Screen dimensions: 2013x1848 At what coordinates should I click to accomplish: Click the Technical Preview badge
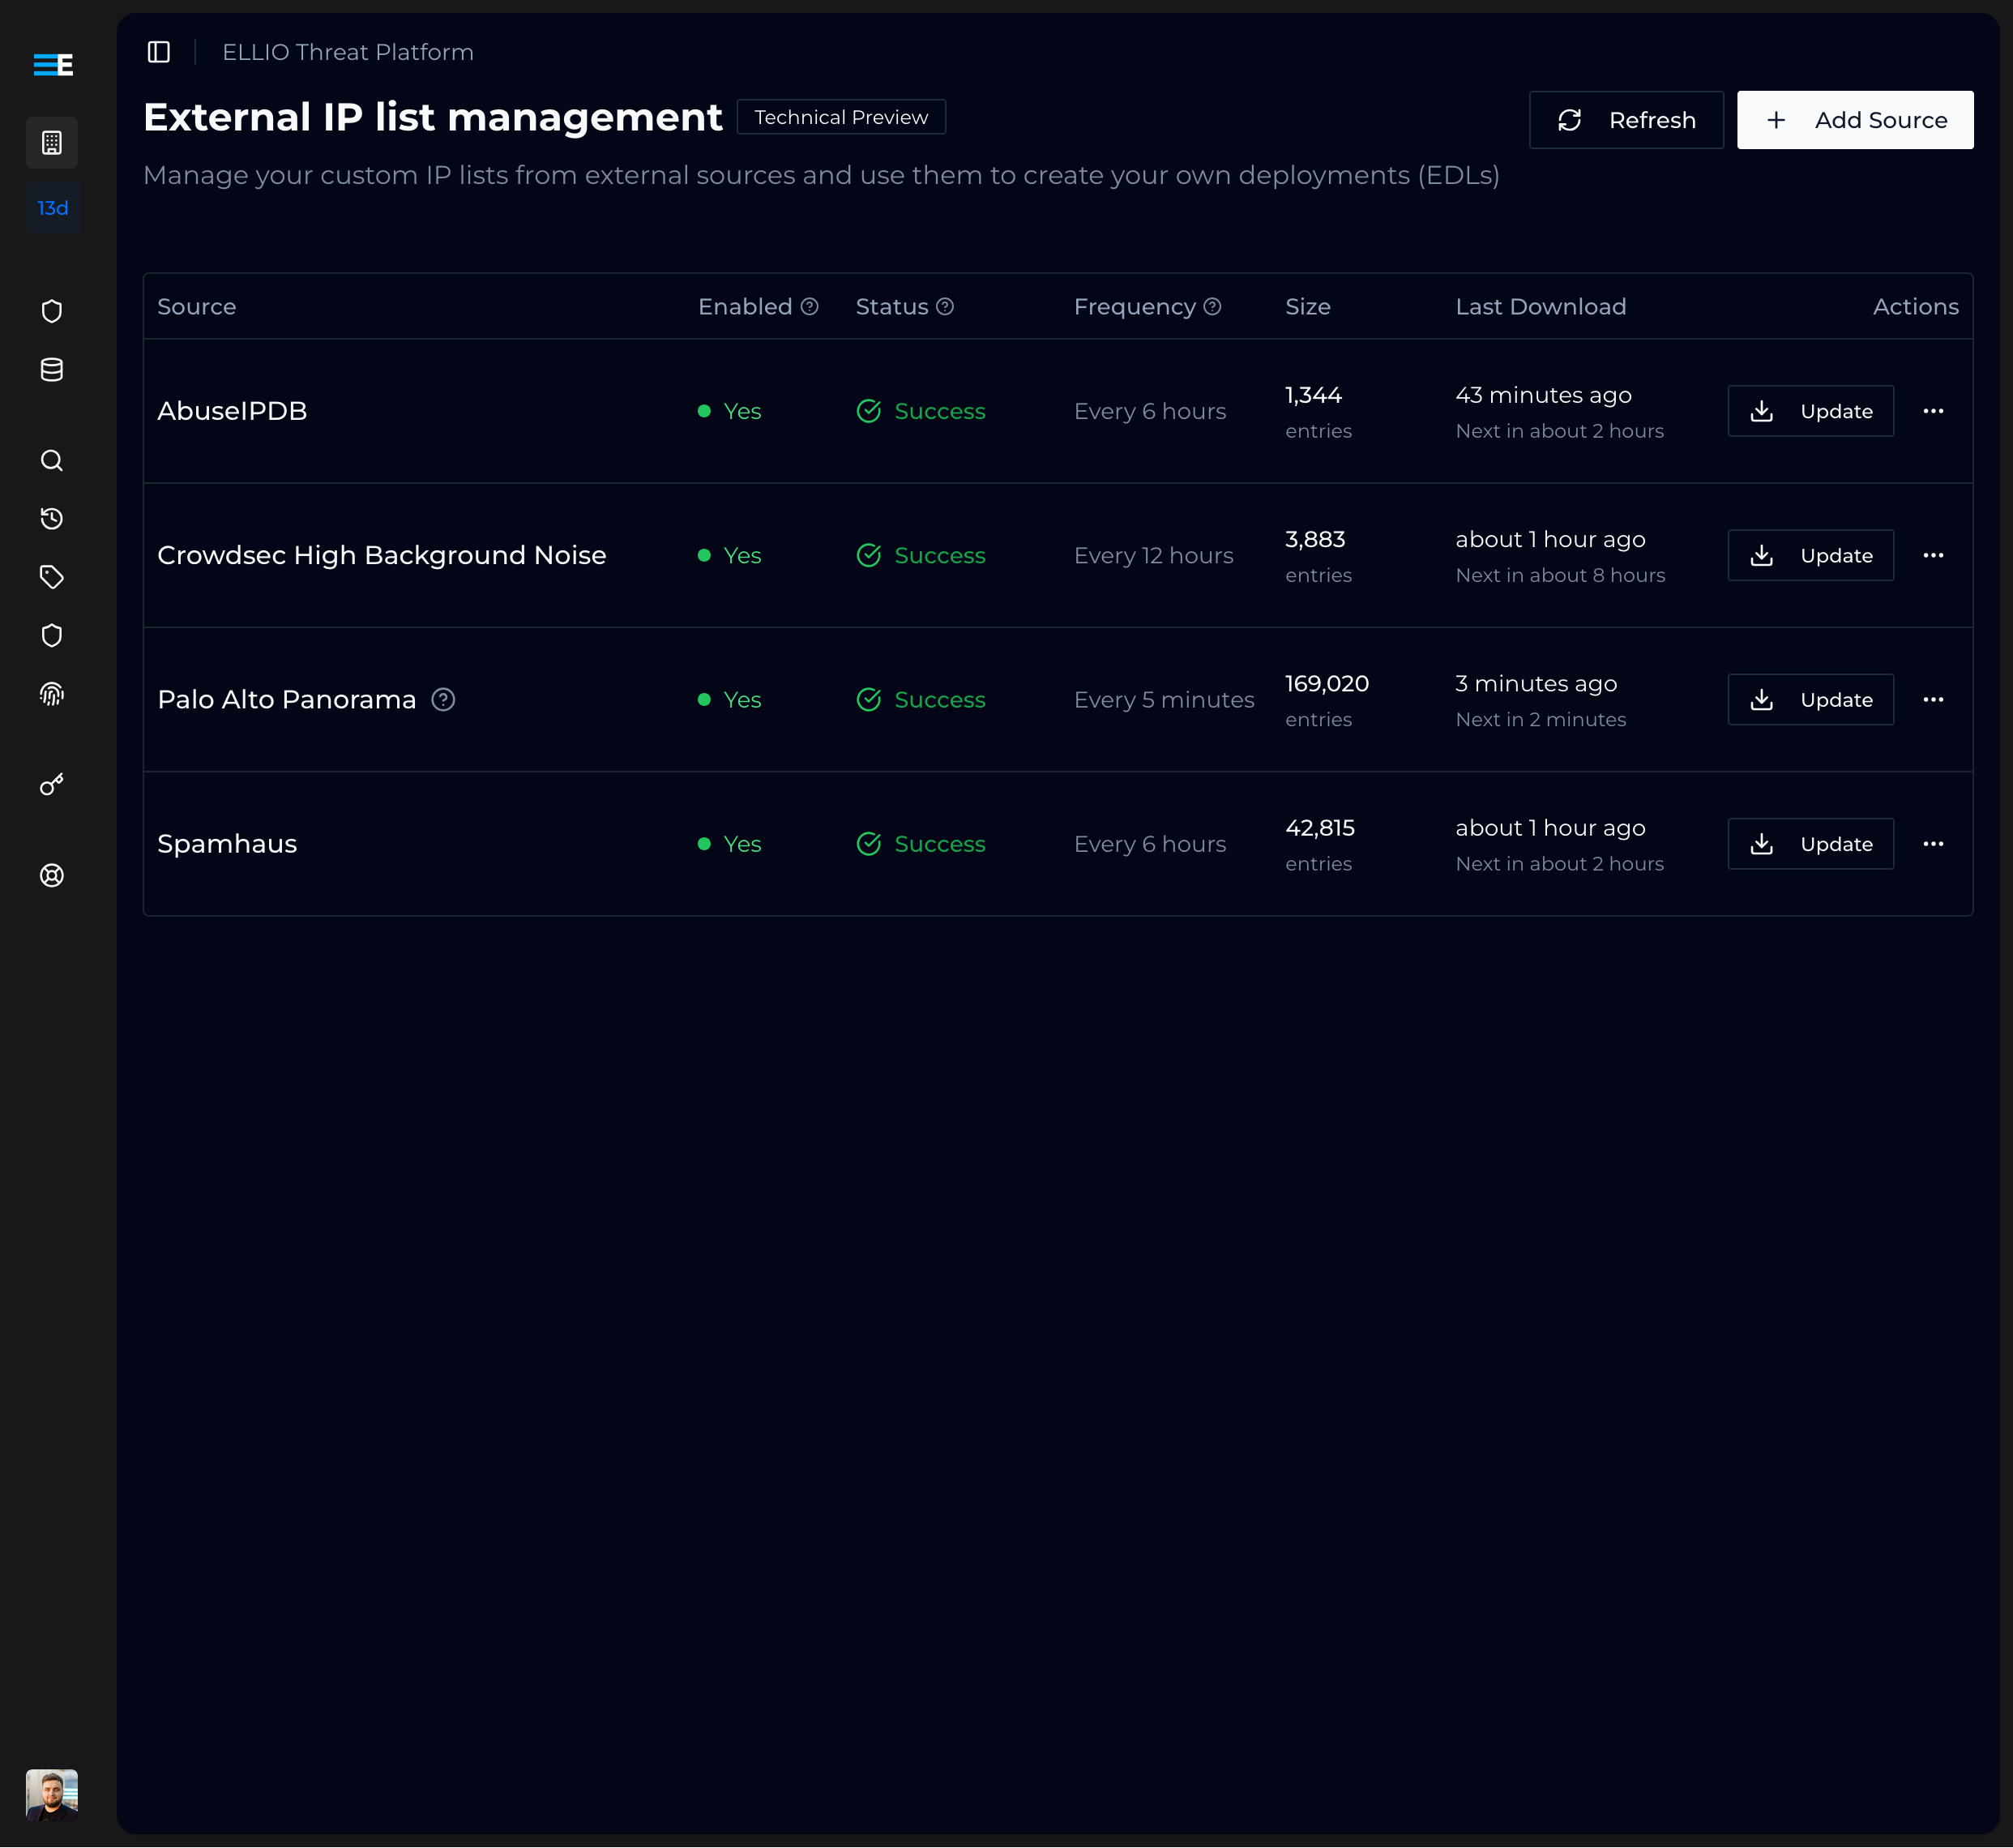point(841,117)
